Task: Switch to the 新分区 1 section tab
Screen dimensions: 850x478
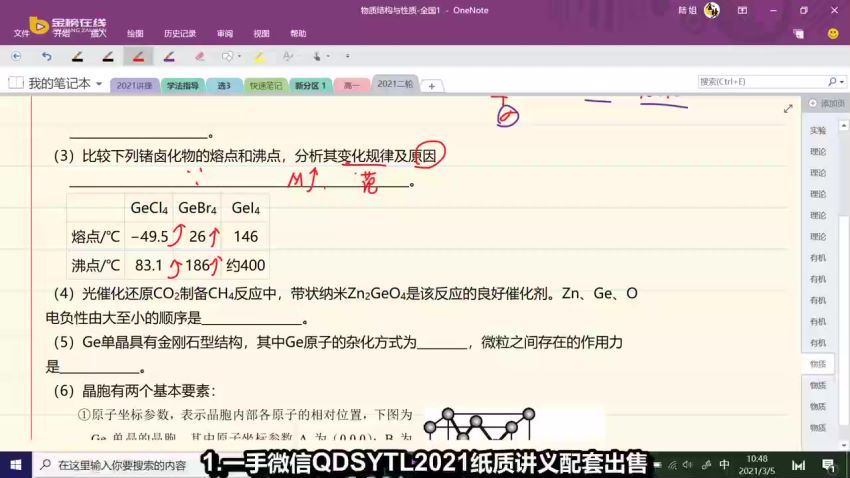Action: [x=311, y=86]
